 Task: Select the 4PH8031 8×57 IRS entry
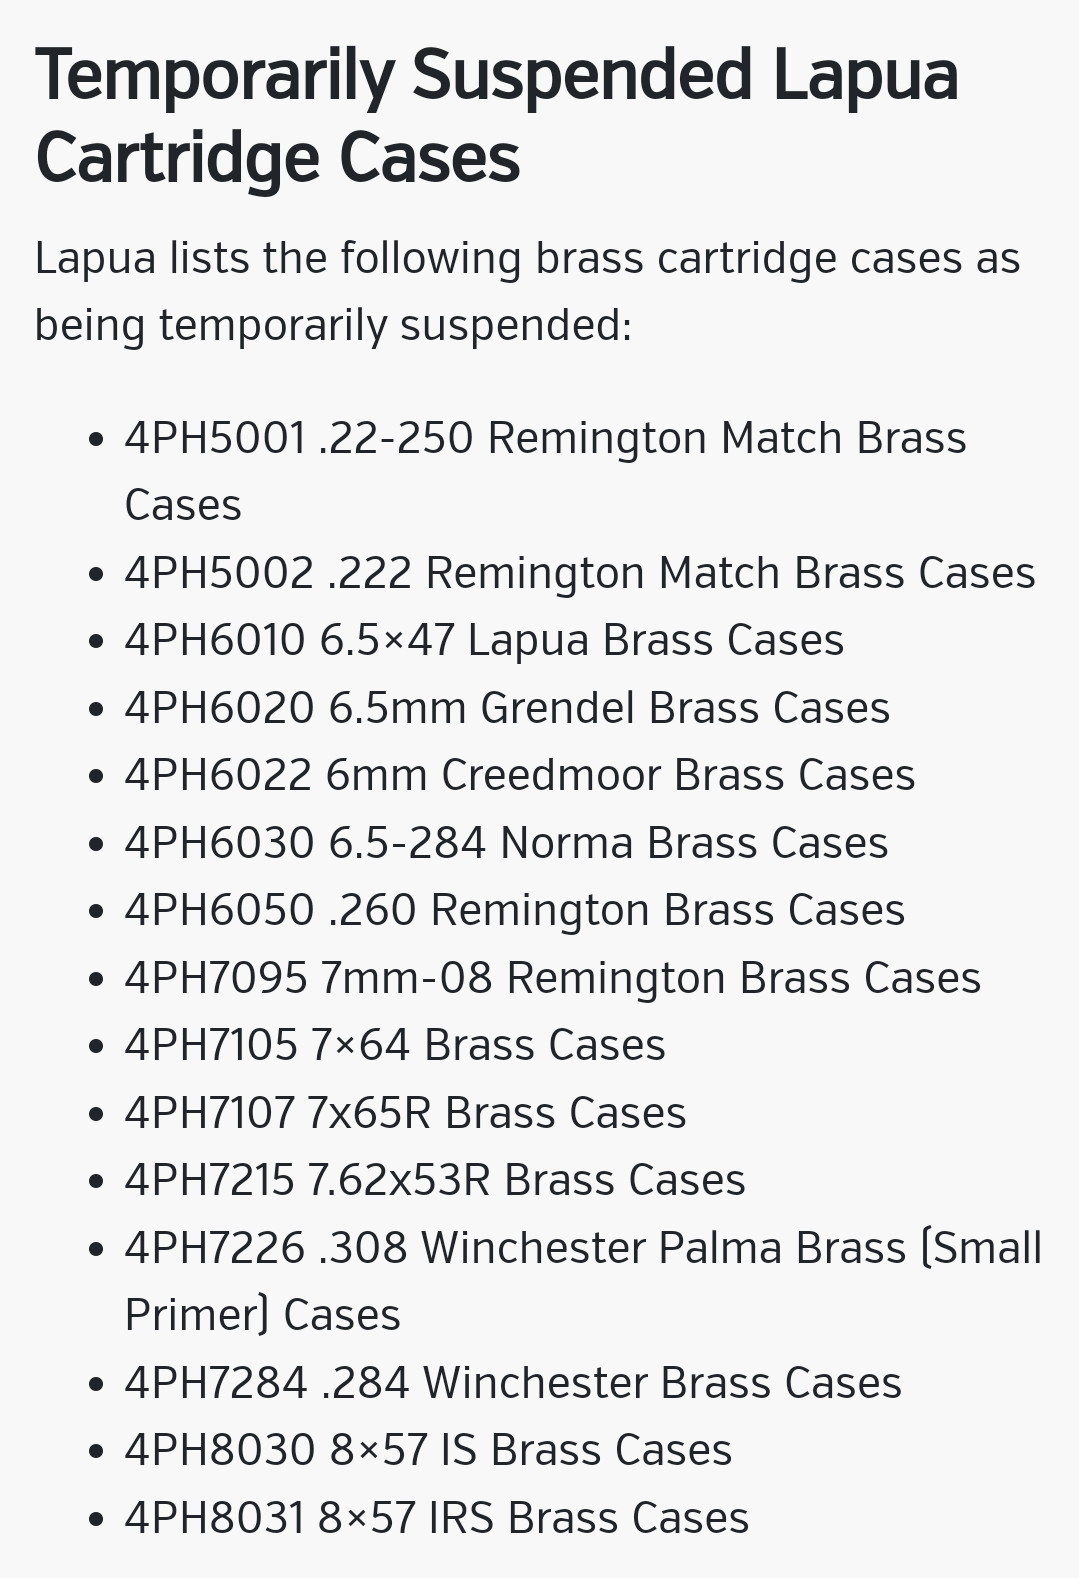[437, 1518]
